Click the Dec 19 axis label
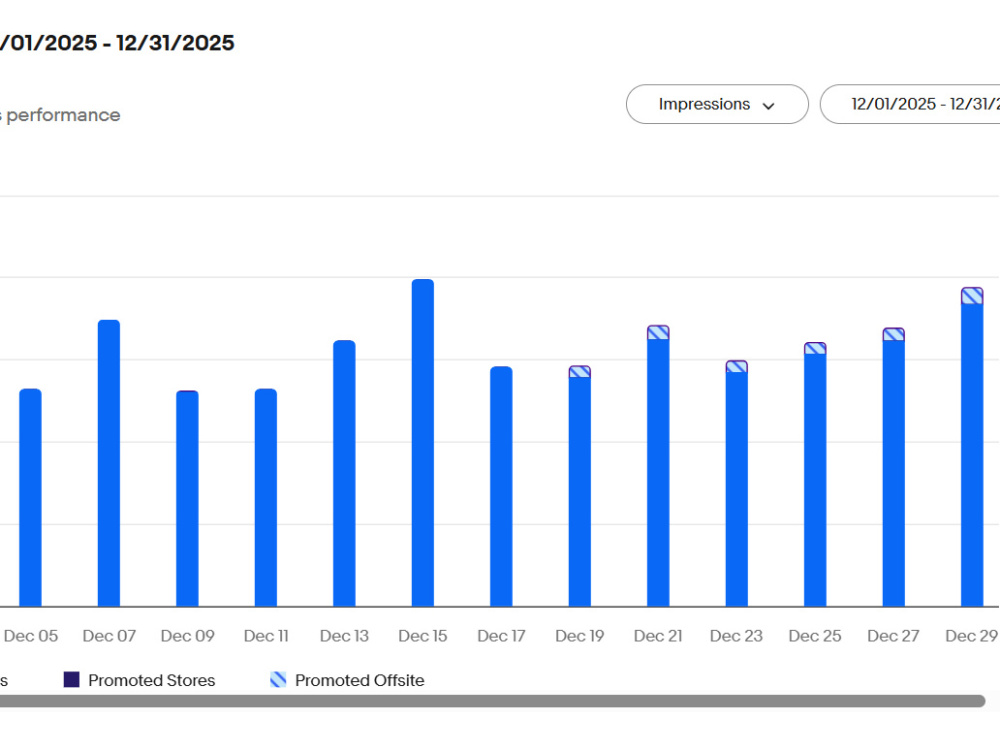 (x=580, y=636)
